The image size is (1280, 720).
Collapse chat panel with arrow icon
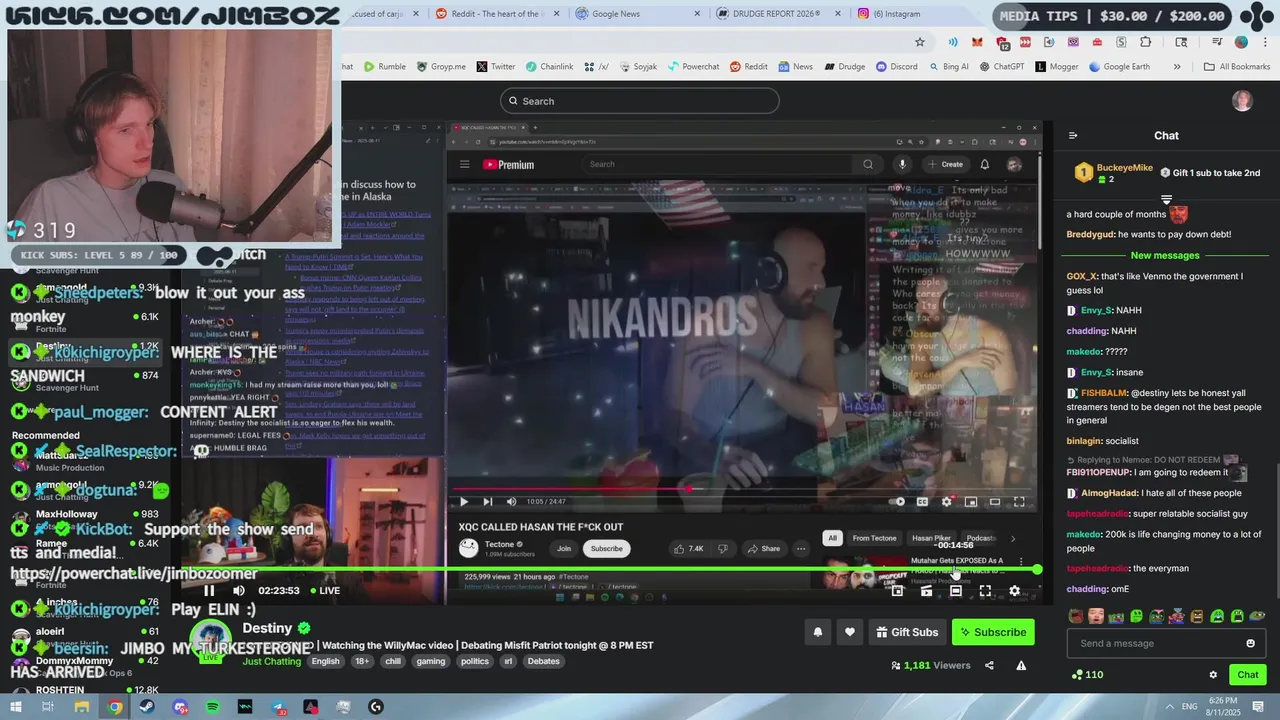(x=1073, y=136)
